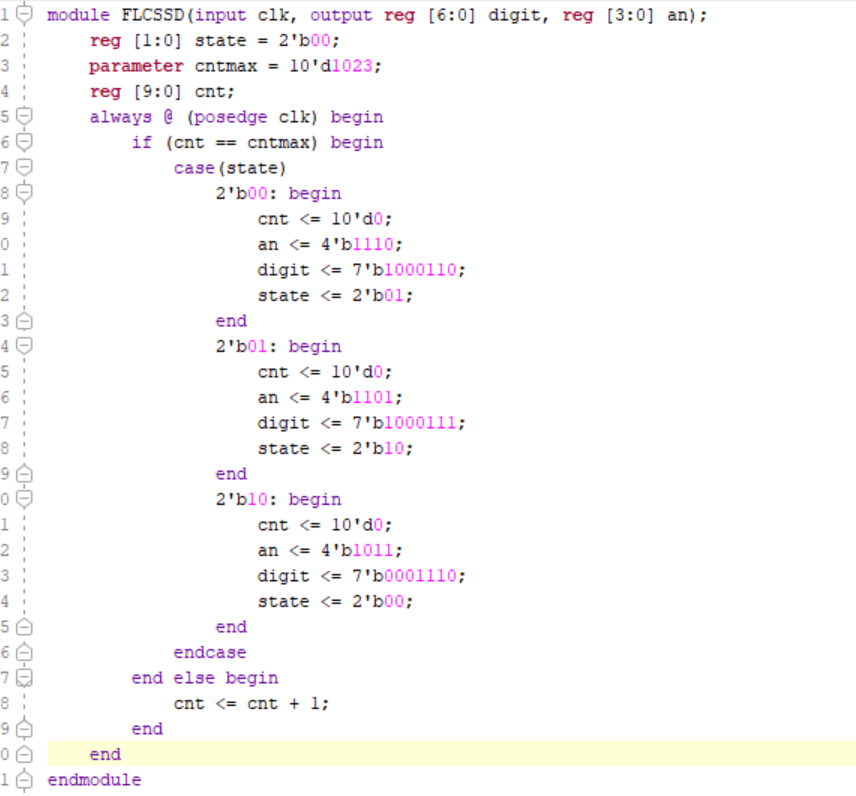
Task: Click fold end marker beside endmodule
Action: click(x=25, y=780)
